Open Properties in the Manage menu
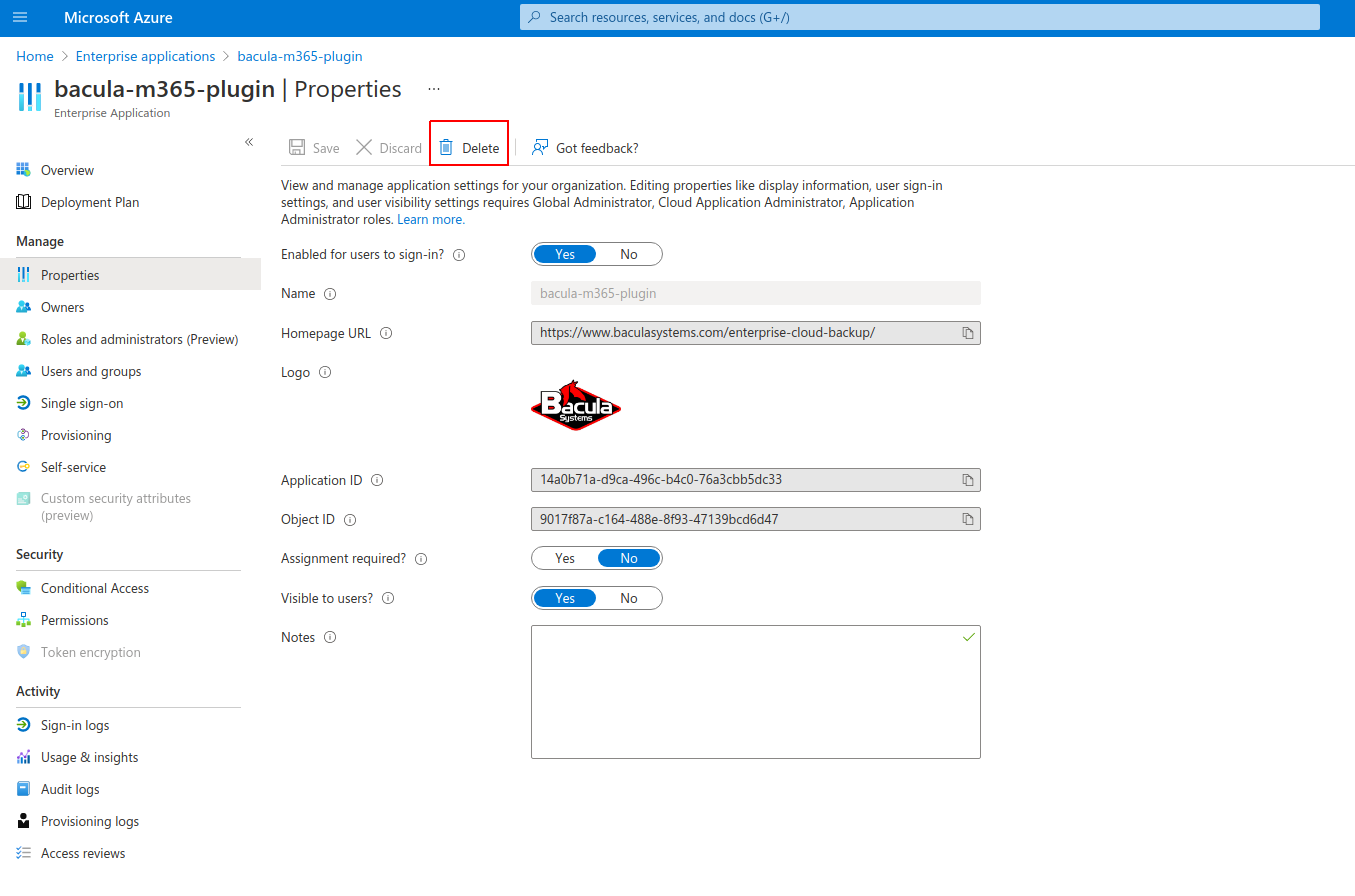1355x896 pixels. (x=130, y=275)
